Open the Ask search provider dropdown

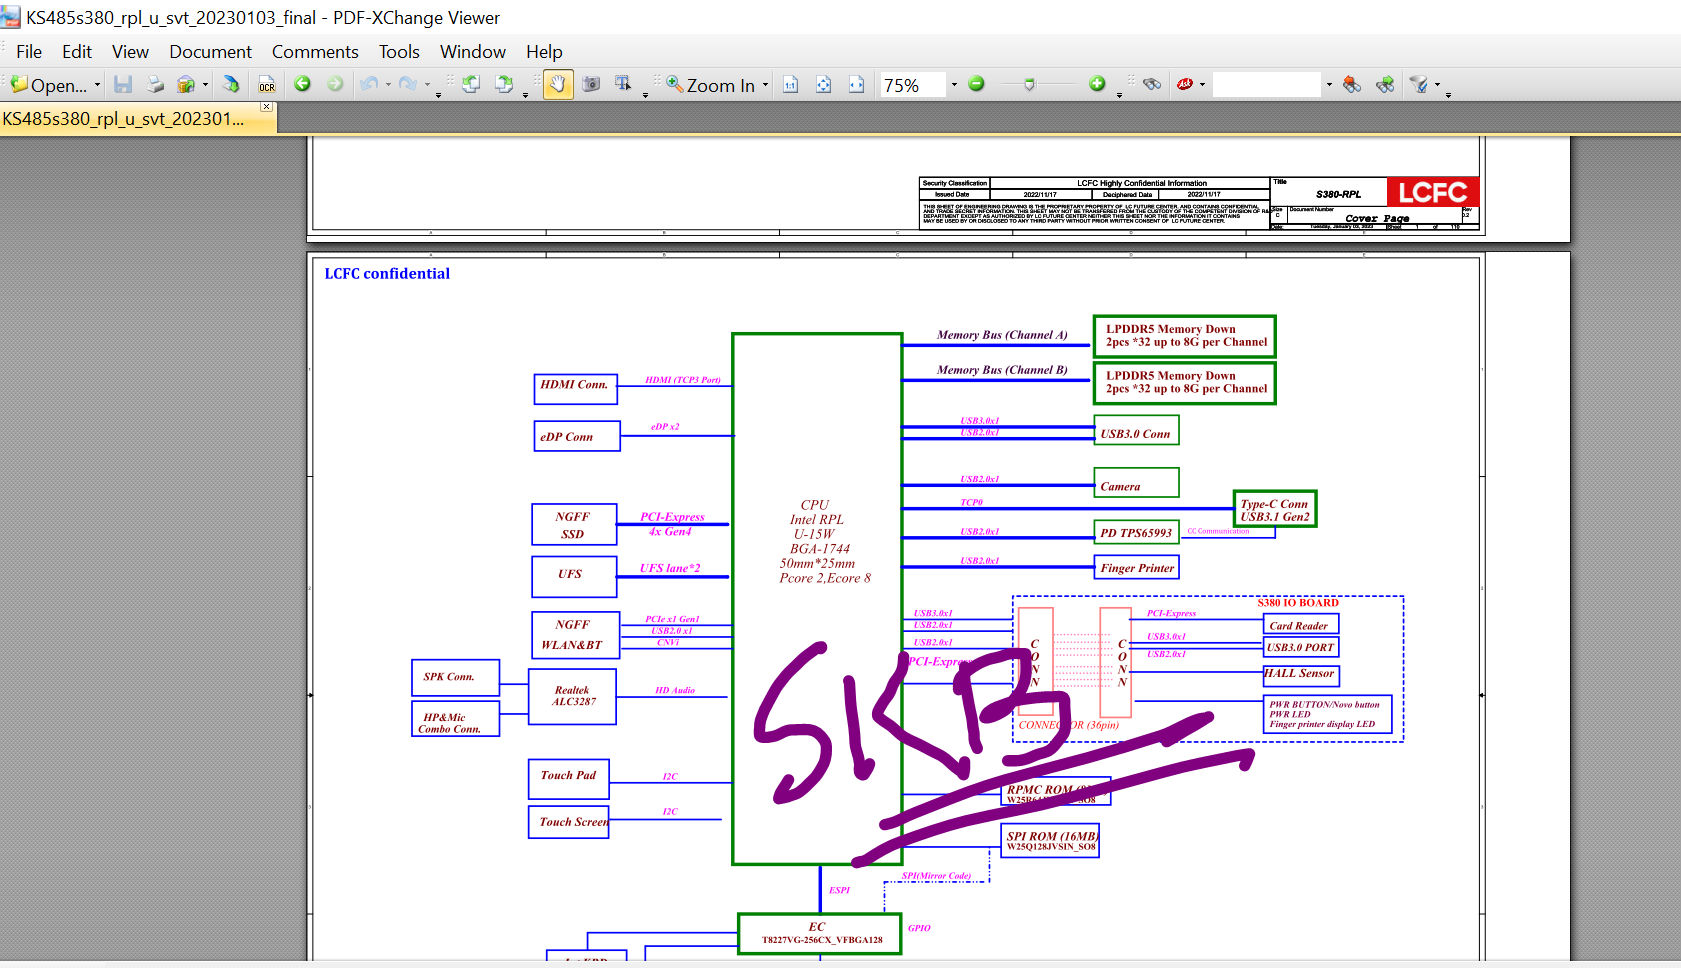(x=1202, y=85)
